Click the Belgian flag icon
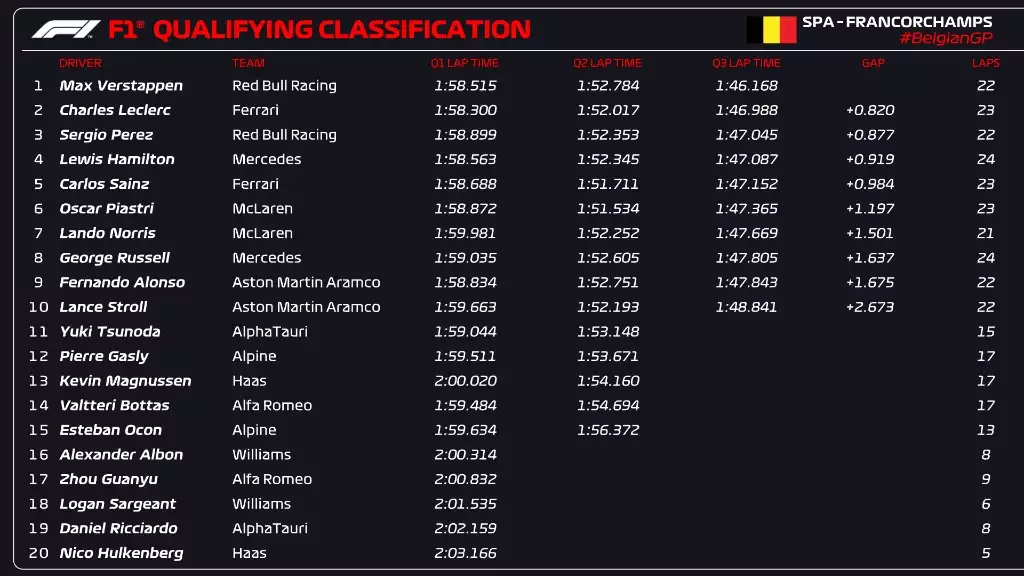Viewport: 1024px width, 576px height. coord(771,30)
